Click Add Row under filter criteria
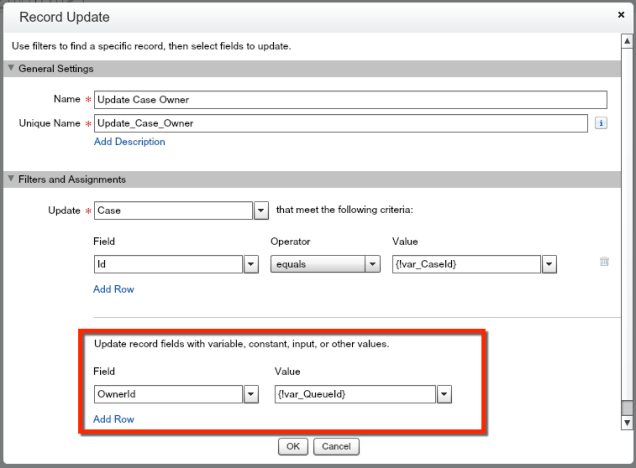The height and width of the screenshot is (468, 636). (x=113, y=289)
